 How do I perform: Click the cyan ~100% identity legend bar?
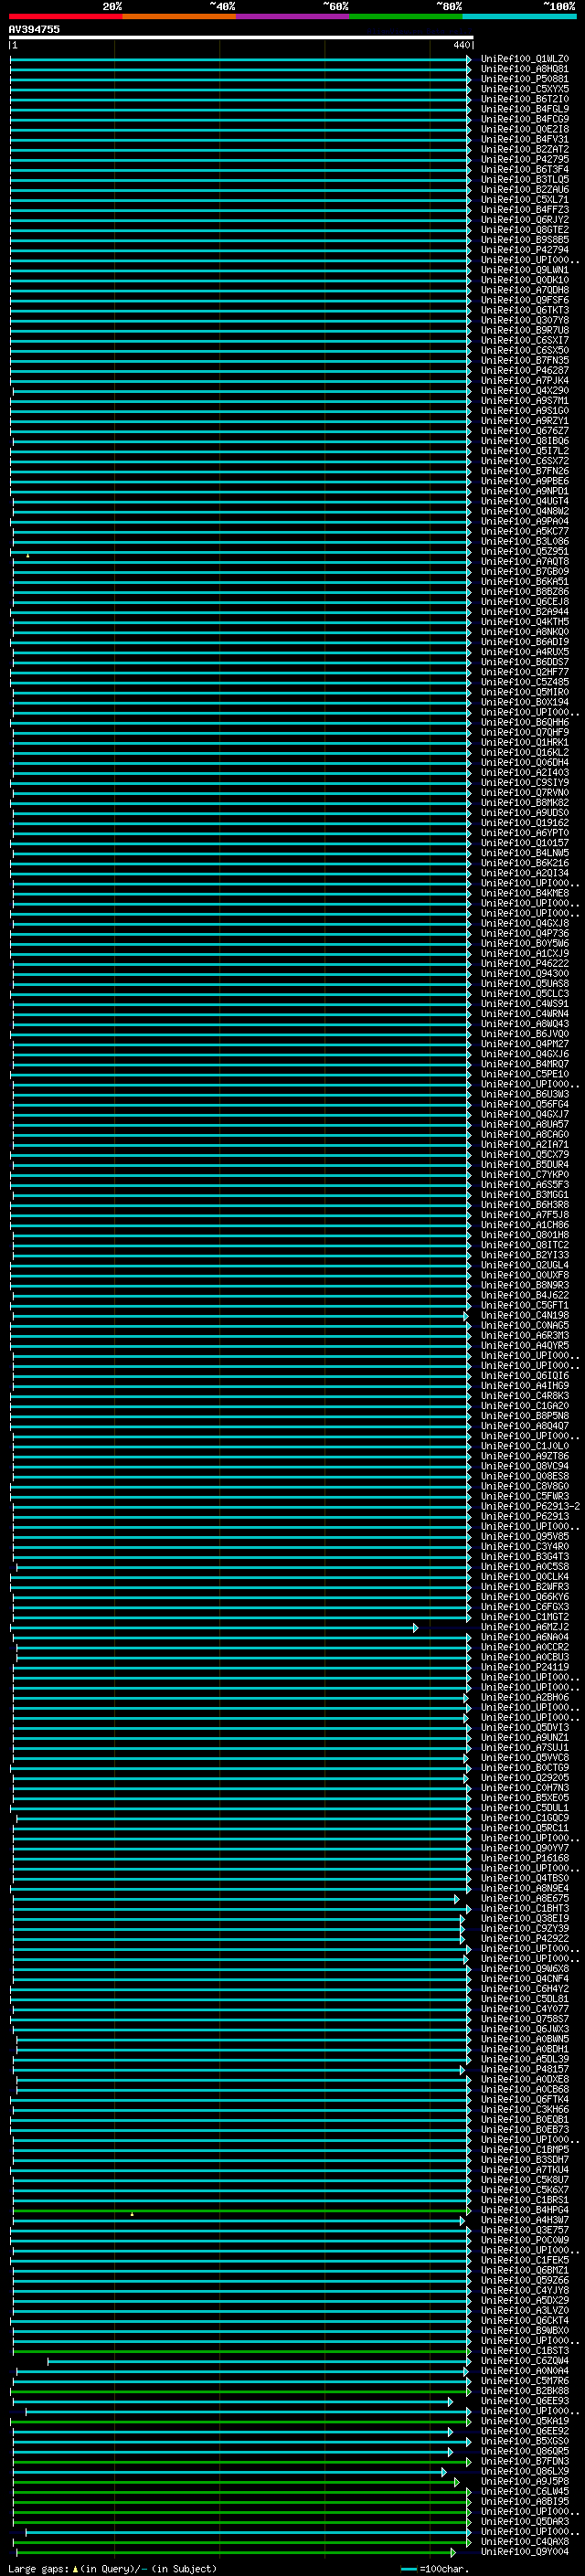click(x=520, y=16)
